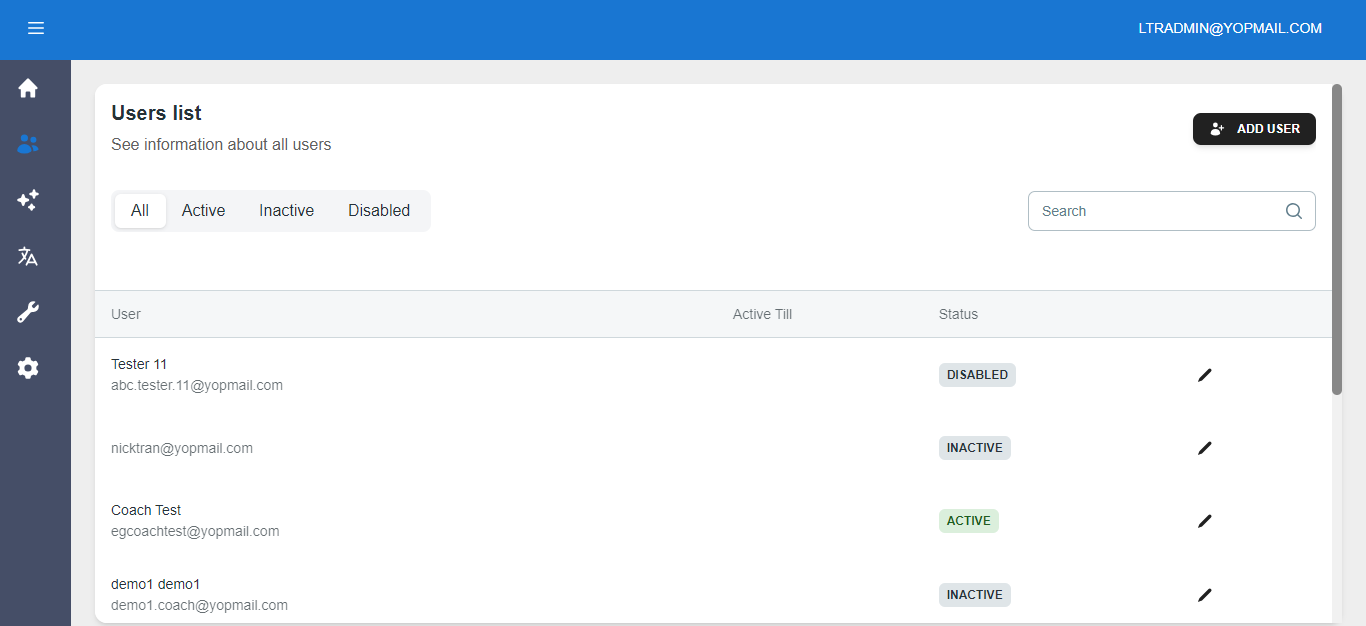Select abc.tester.11@yopmail.com email text
1366x626 pixels.
point(197,385)
